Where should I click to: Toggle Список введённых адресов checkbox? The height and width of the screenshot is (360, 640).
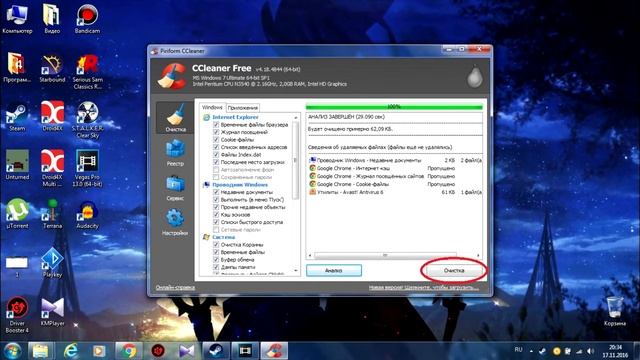tap(216, 147)
